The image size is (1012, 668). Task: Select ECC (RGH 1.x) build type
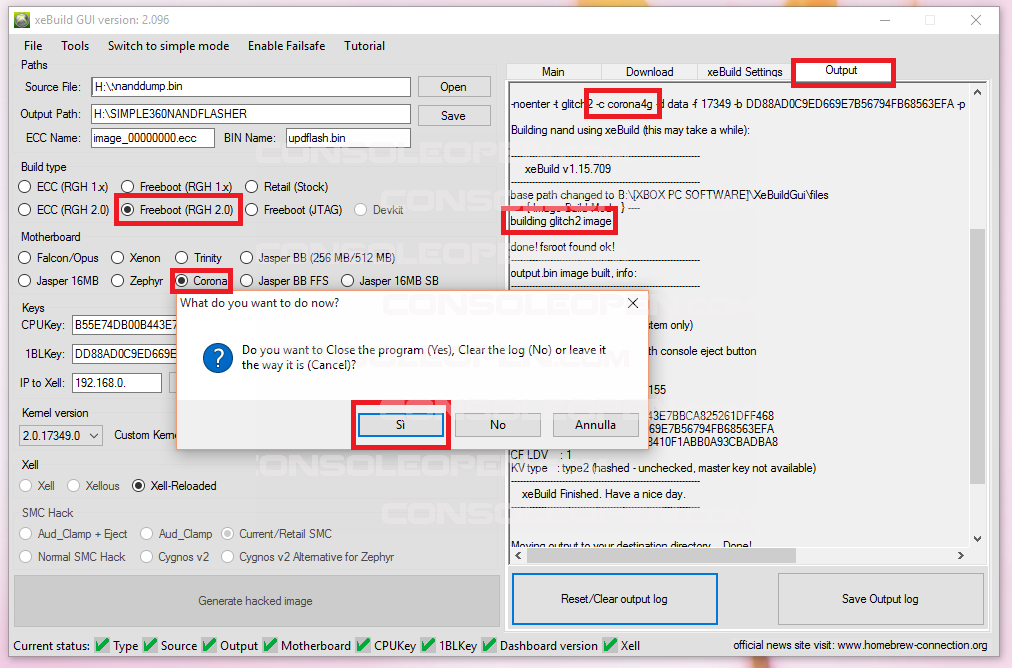25,187
